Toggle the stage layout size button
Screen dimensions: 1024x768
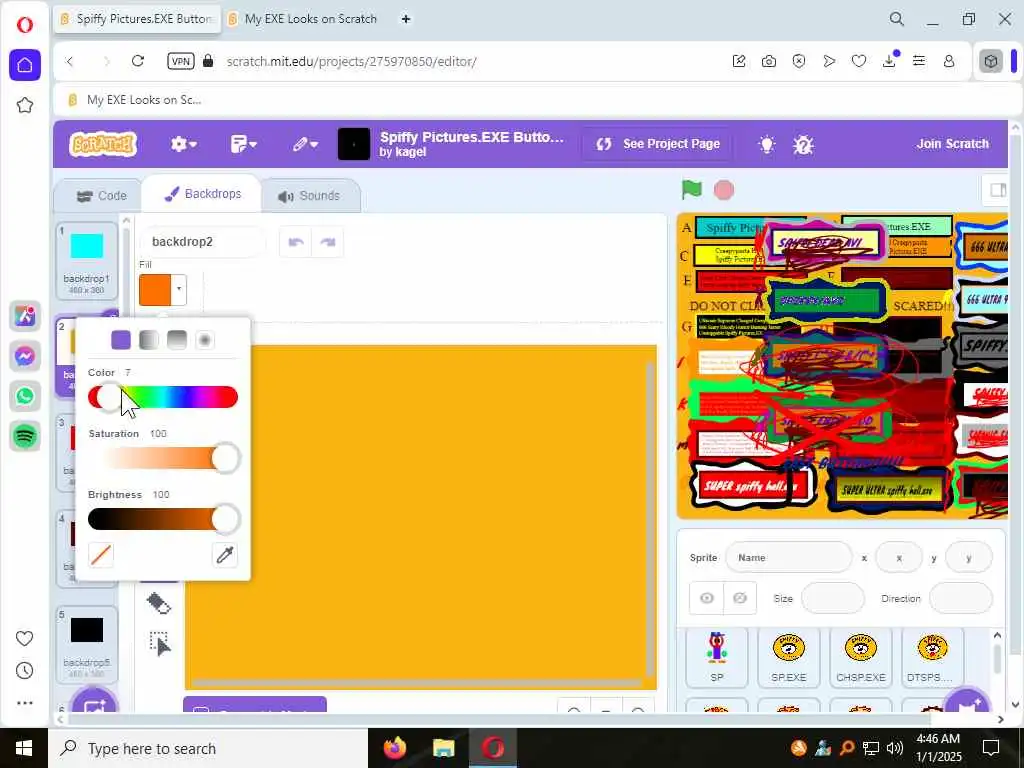[x=997, y=190]
